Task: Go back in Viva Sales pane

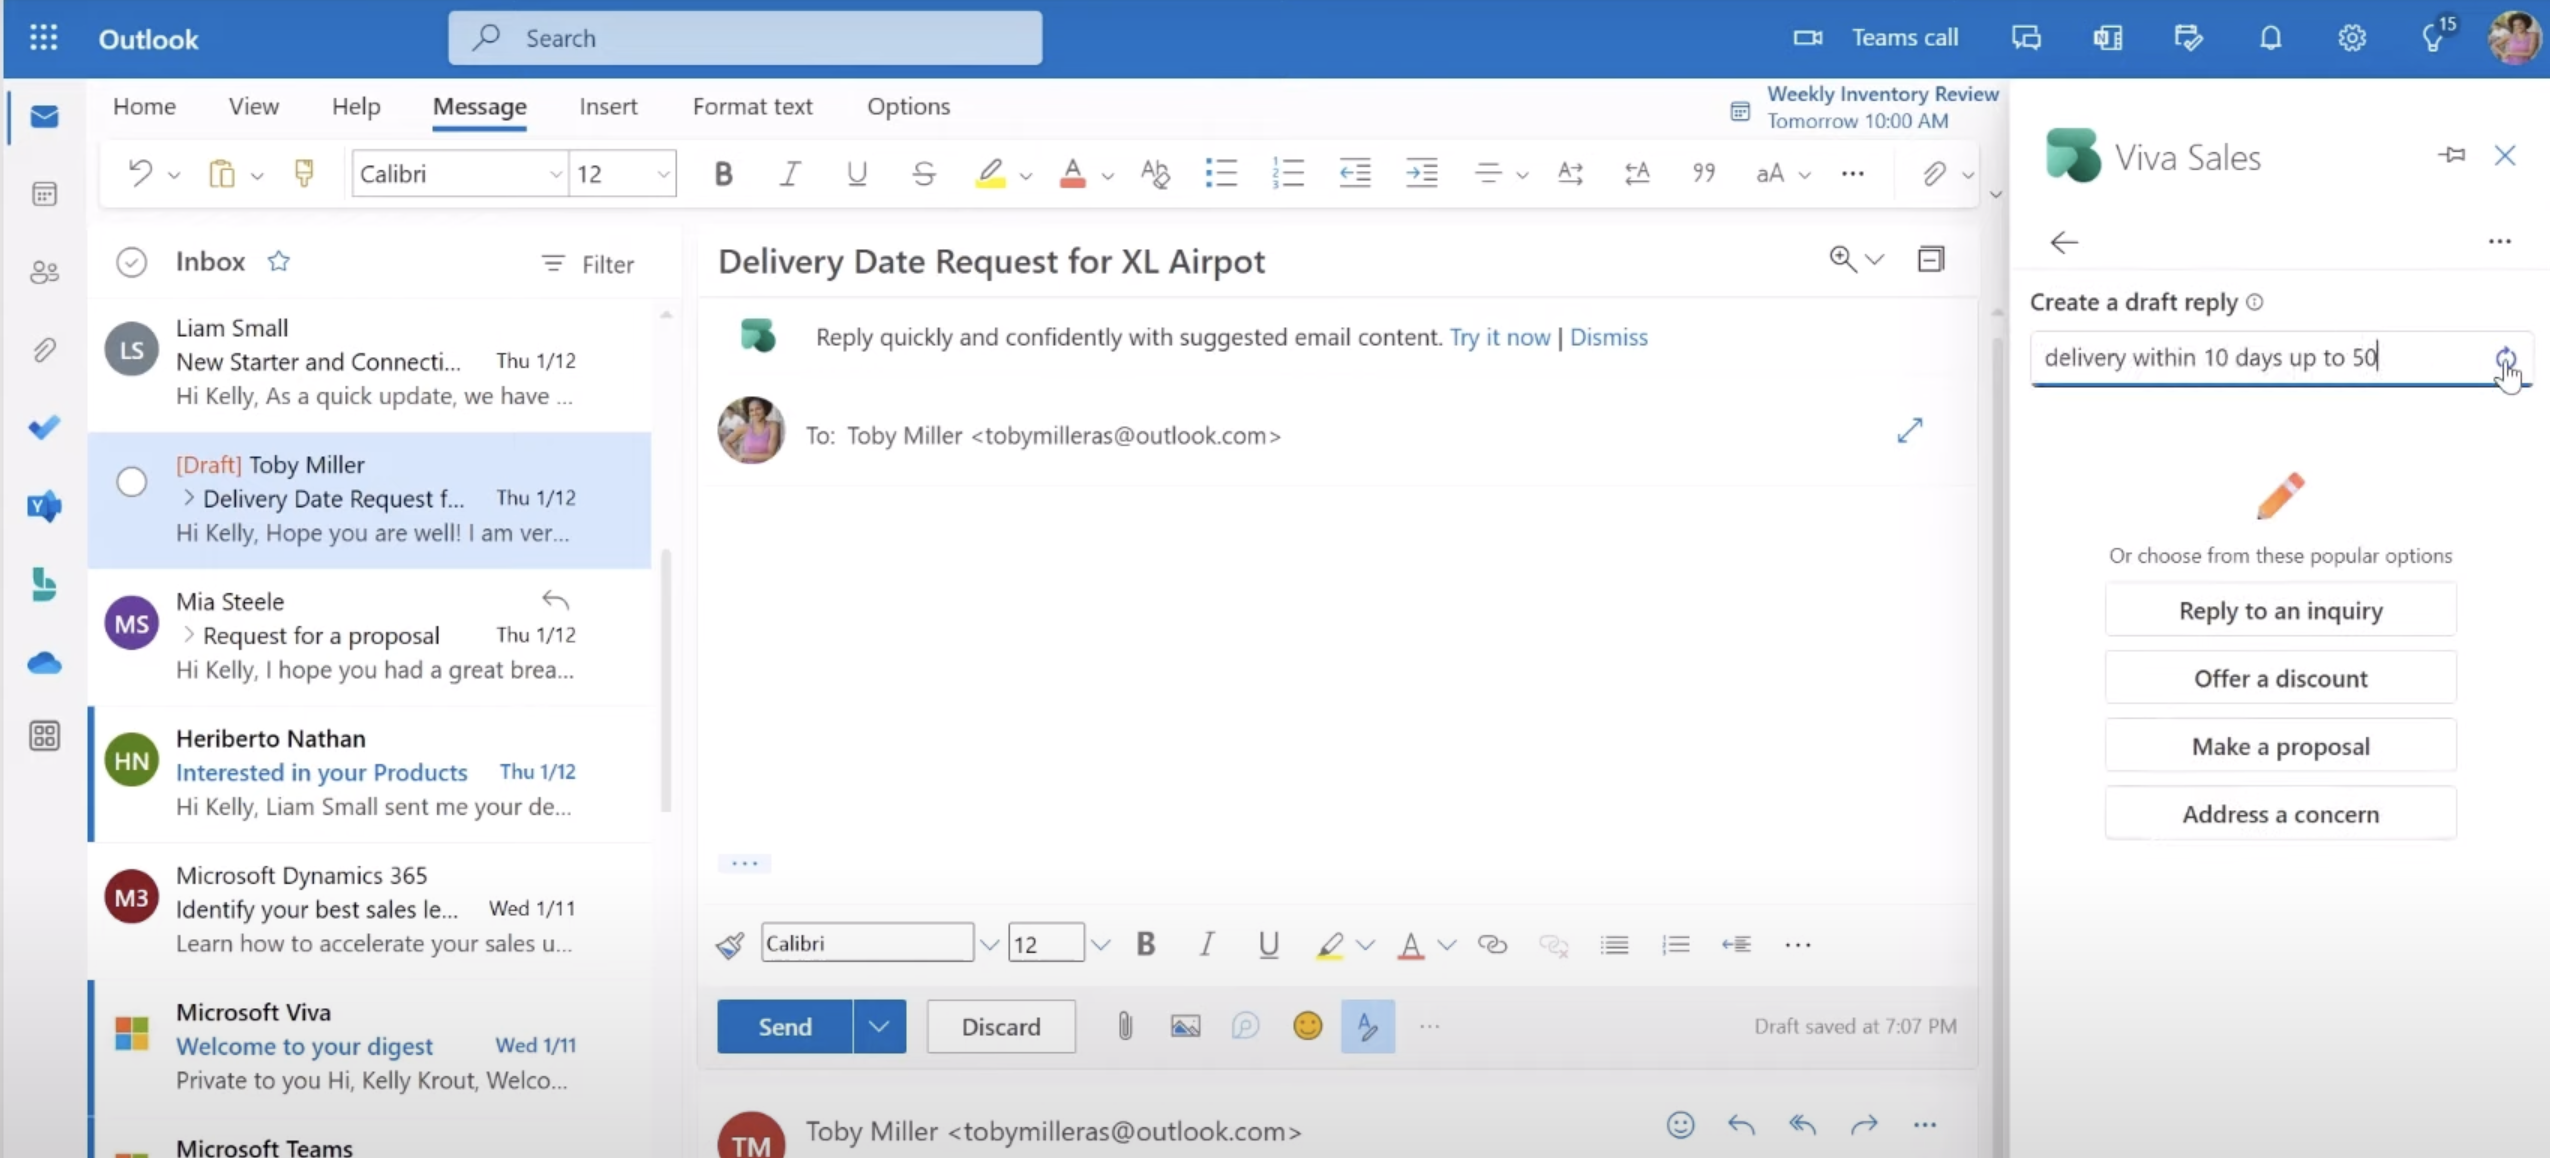Action: click(x=2064, y=242)
